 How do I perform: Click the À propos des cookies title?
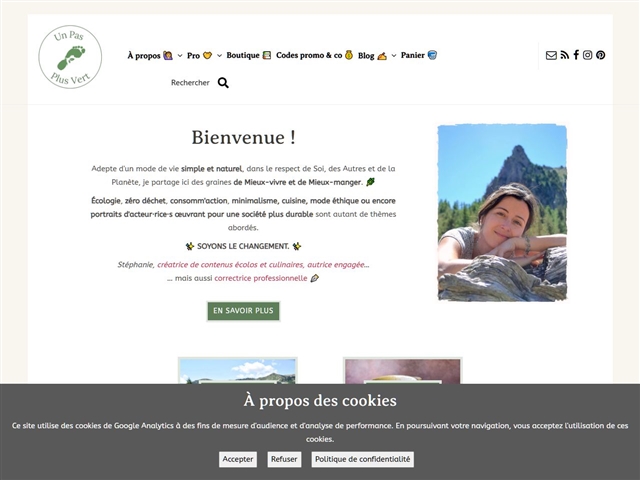(x=320, y=401)
